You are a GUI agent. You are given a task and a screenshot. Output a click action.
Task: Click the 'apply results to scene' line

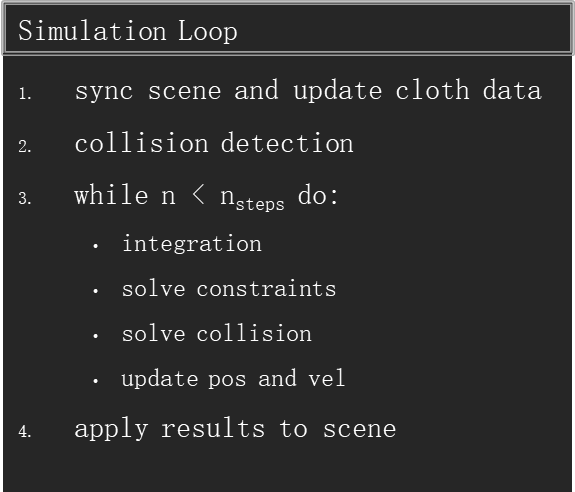[x=235, y=429]
